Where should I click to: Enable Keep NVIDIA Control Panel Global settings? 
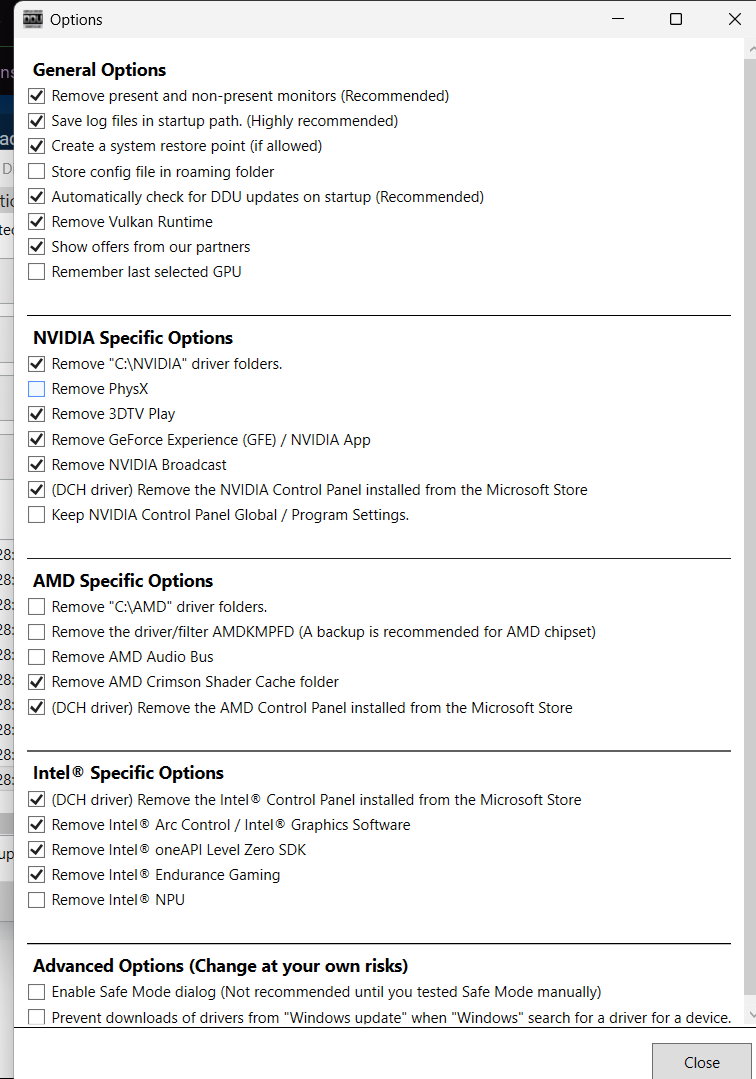(37, 515)
